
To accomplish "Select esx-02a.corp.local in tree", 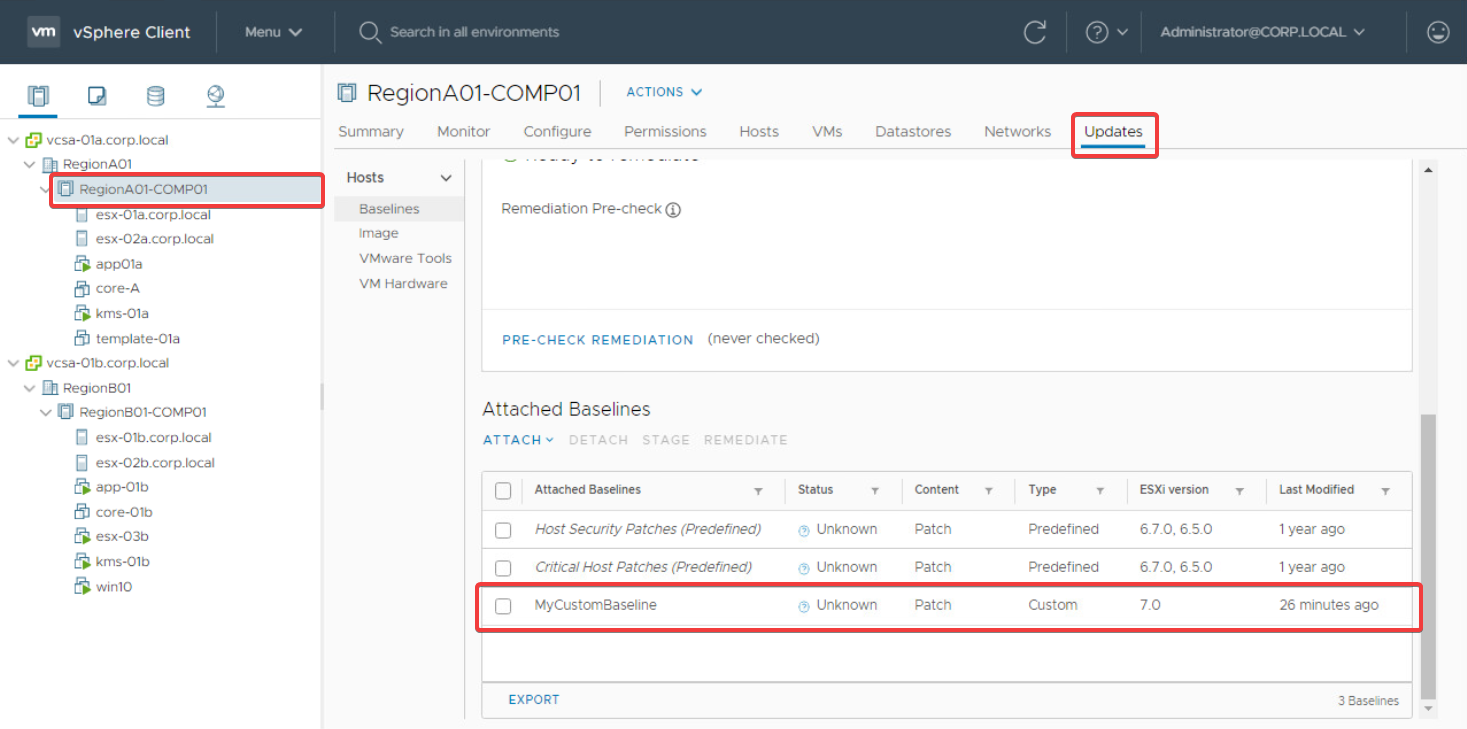I will coord(155,239).
